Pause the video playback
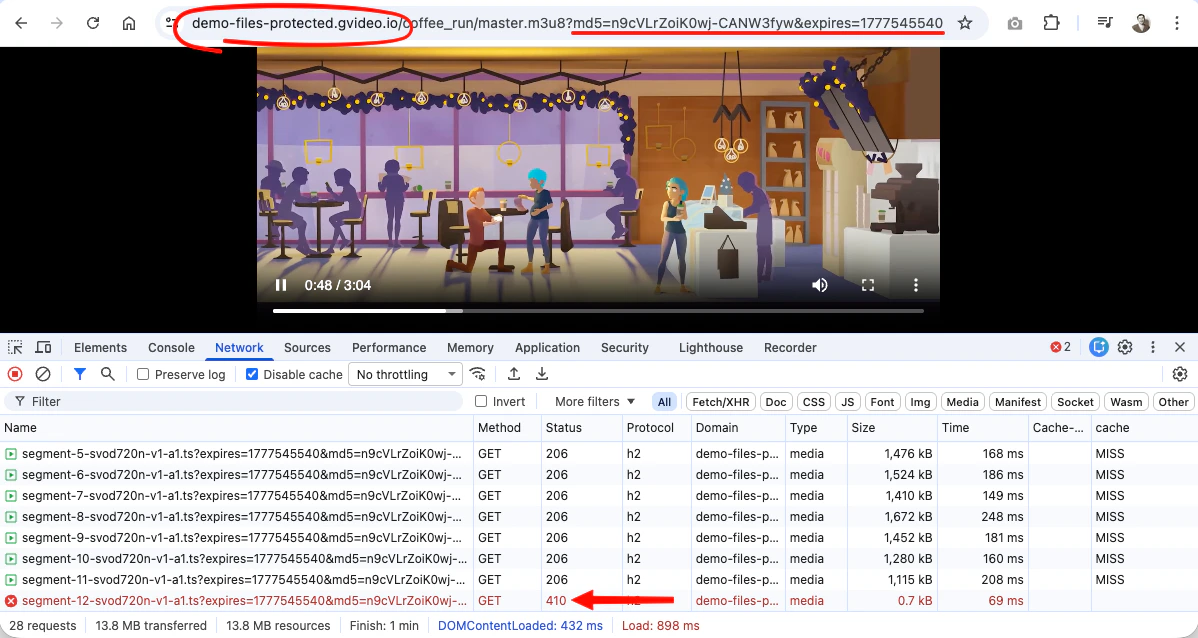This screenshot has height=638, width=1198. point(280,285)
